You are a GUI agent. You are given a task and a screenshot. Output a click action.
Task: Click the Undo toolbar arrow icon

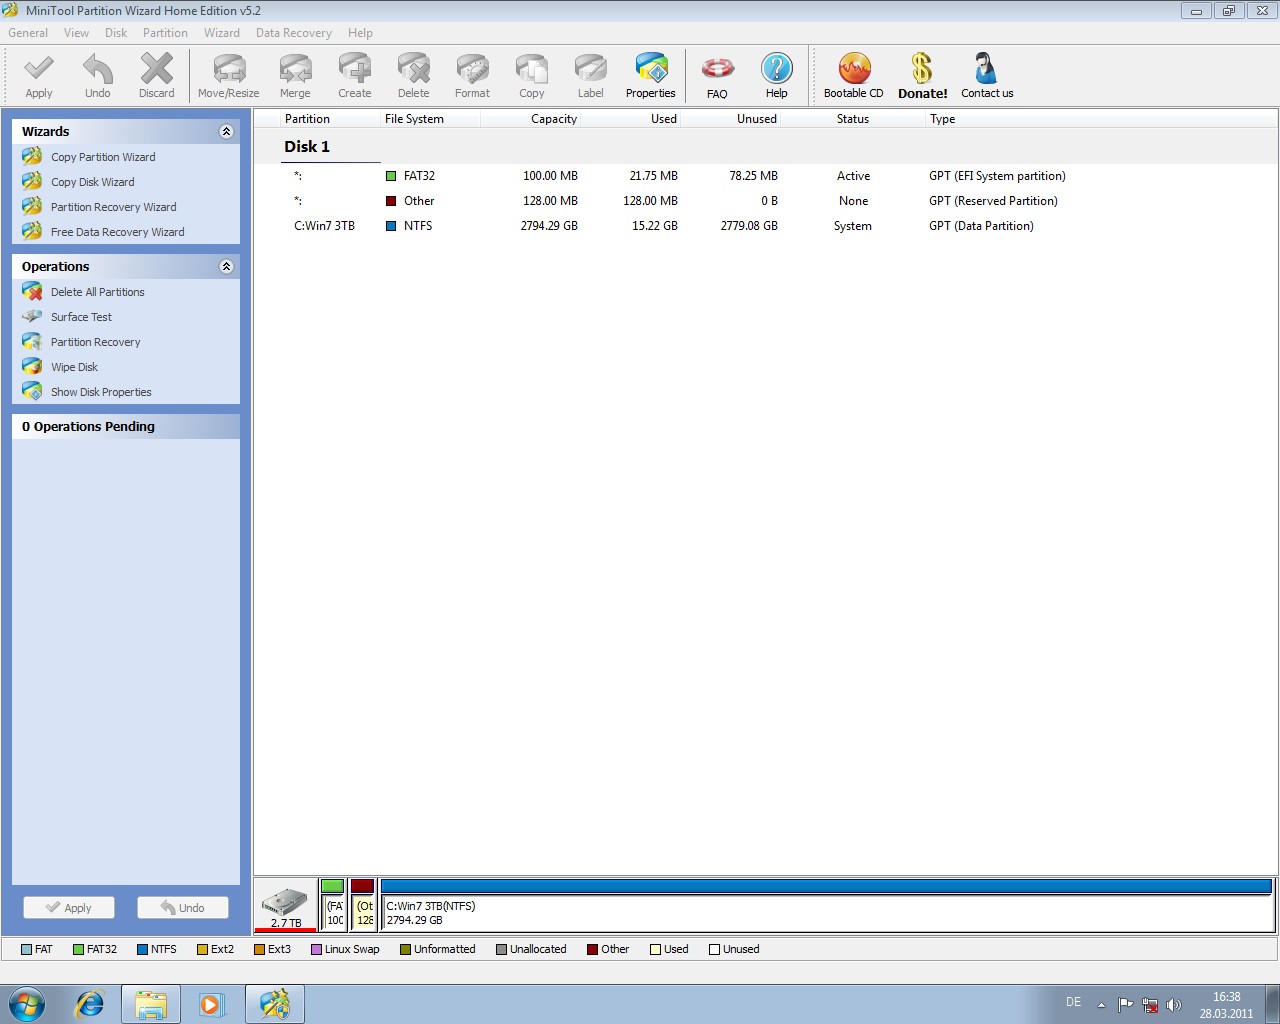click(x=98, y=69)
